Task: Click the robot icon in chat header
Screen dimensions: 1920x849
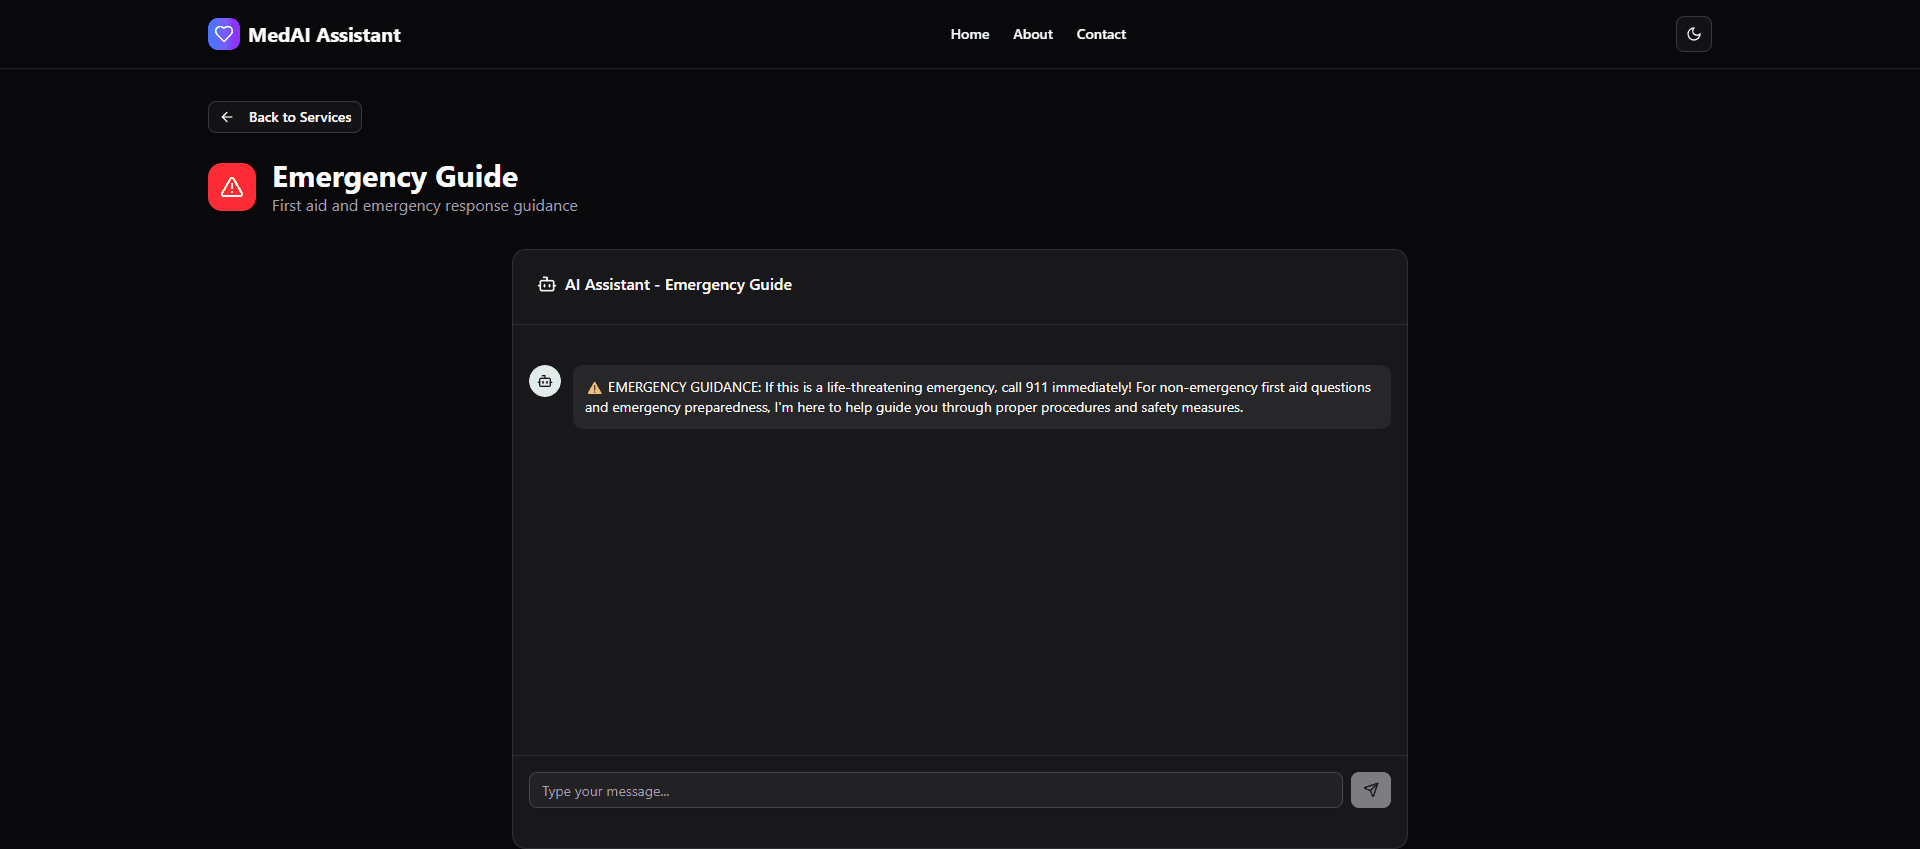Action: (547, 285)
